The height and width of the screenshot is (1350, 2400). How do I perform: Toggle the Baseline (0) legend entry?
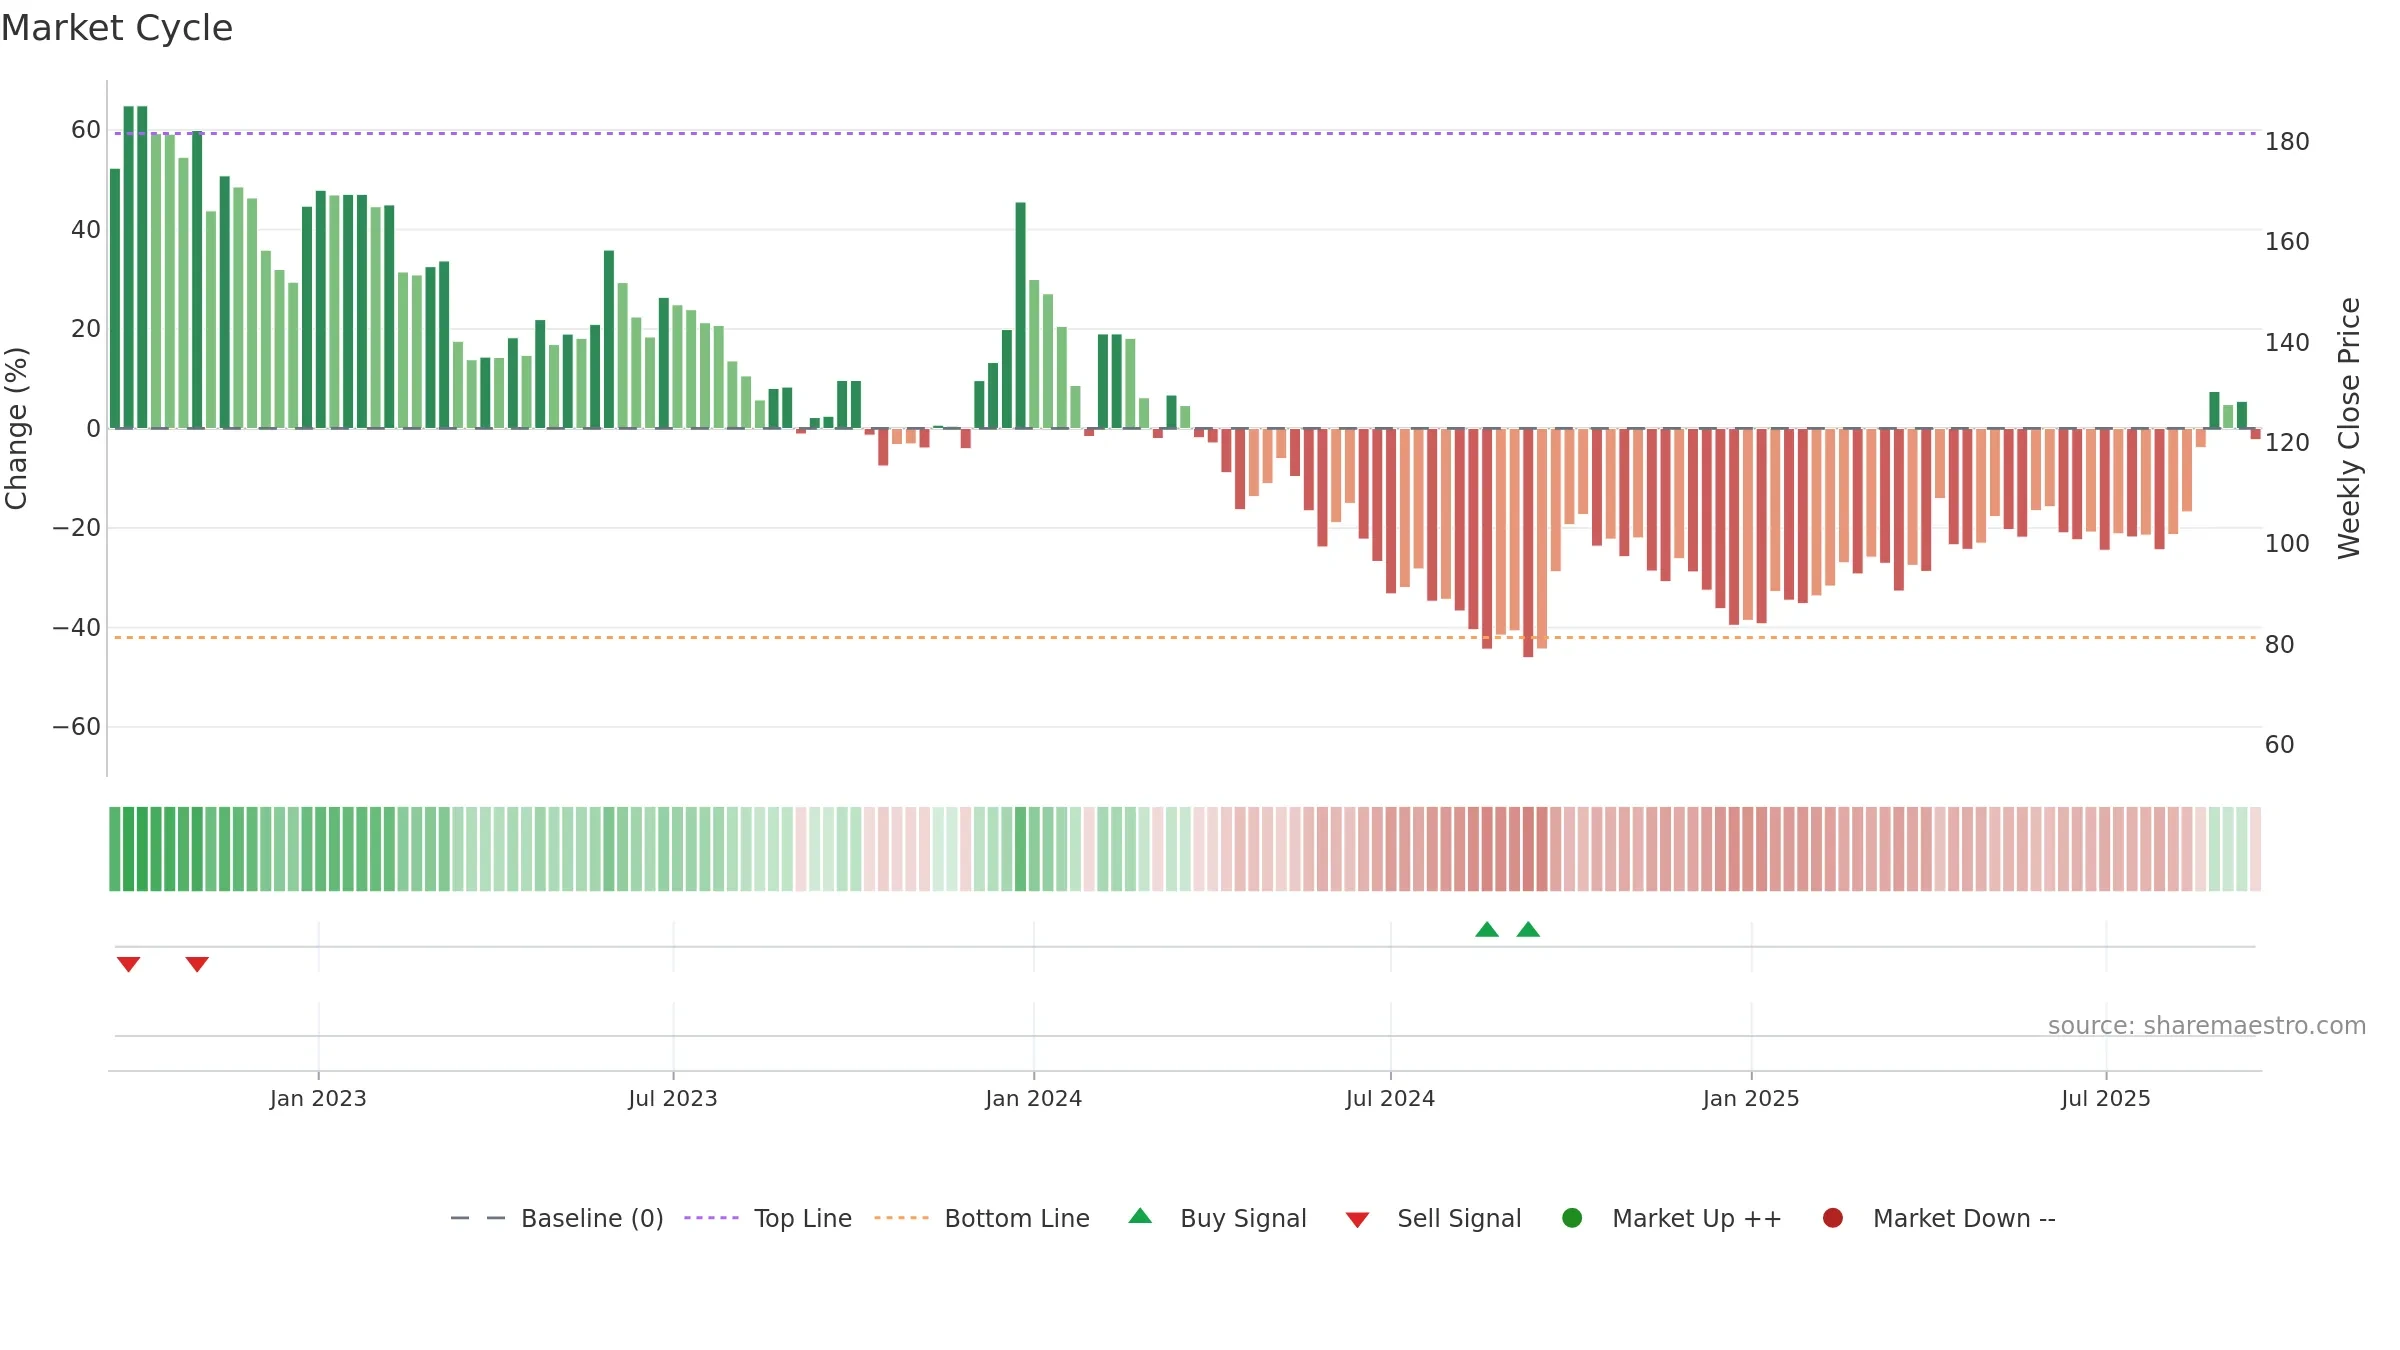[x=557, y=1218]
